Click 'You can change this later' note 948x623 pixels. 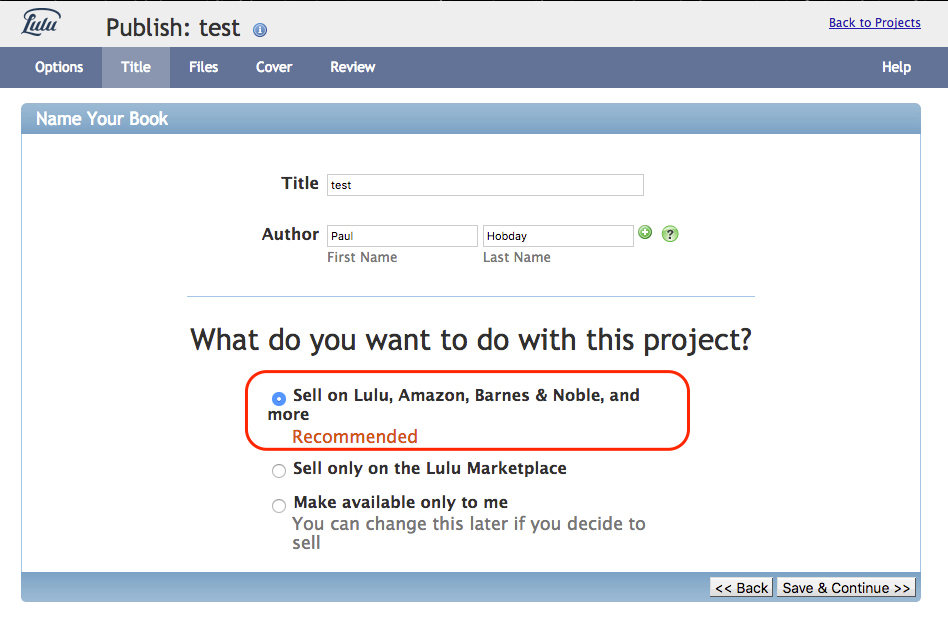click(469, 533)
